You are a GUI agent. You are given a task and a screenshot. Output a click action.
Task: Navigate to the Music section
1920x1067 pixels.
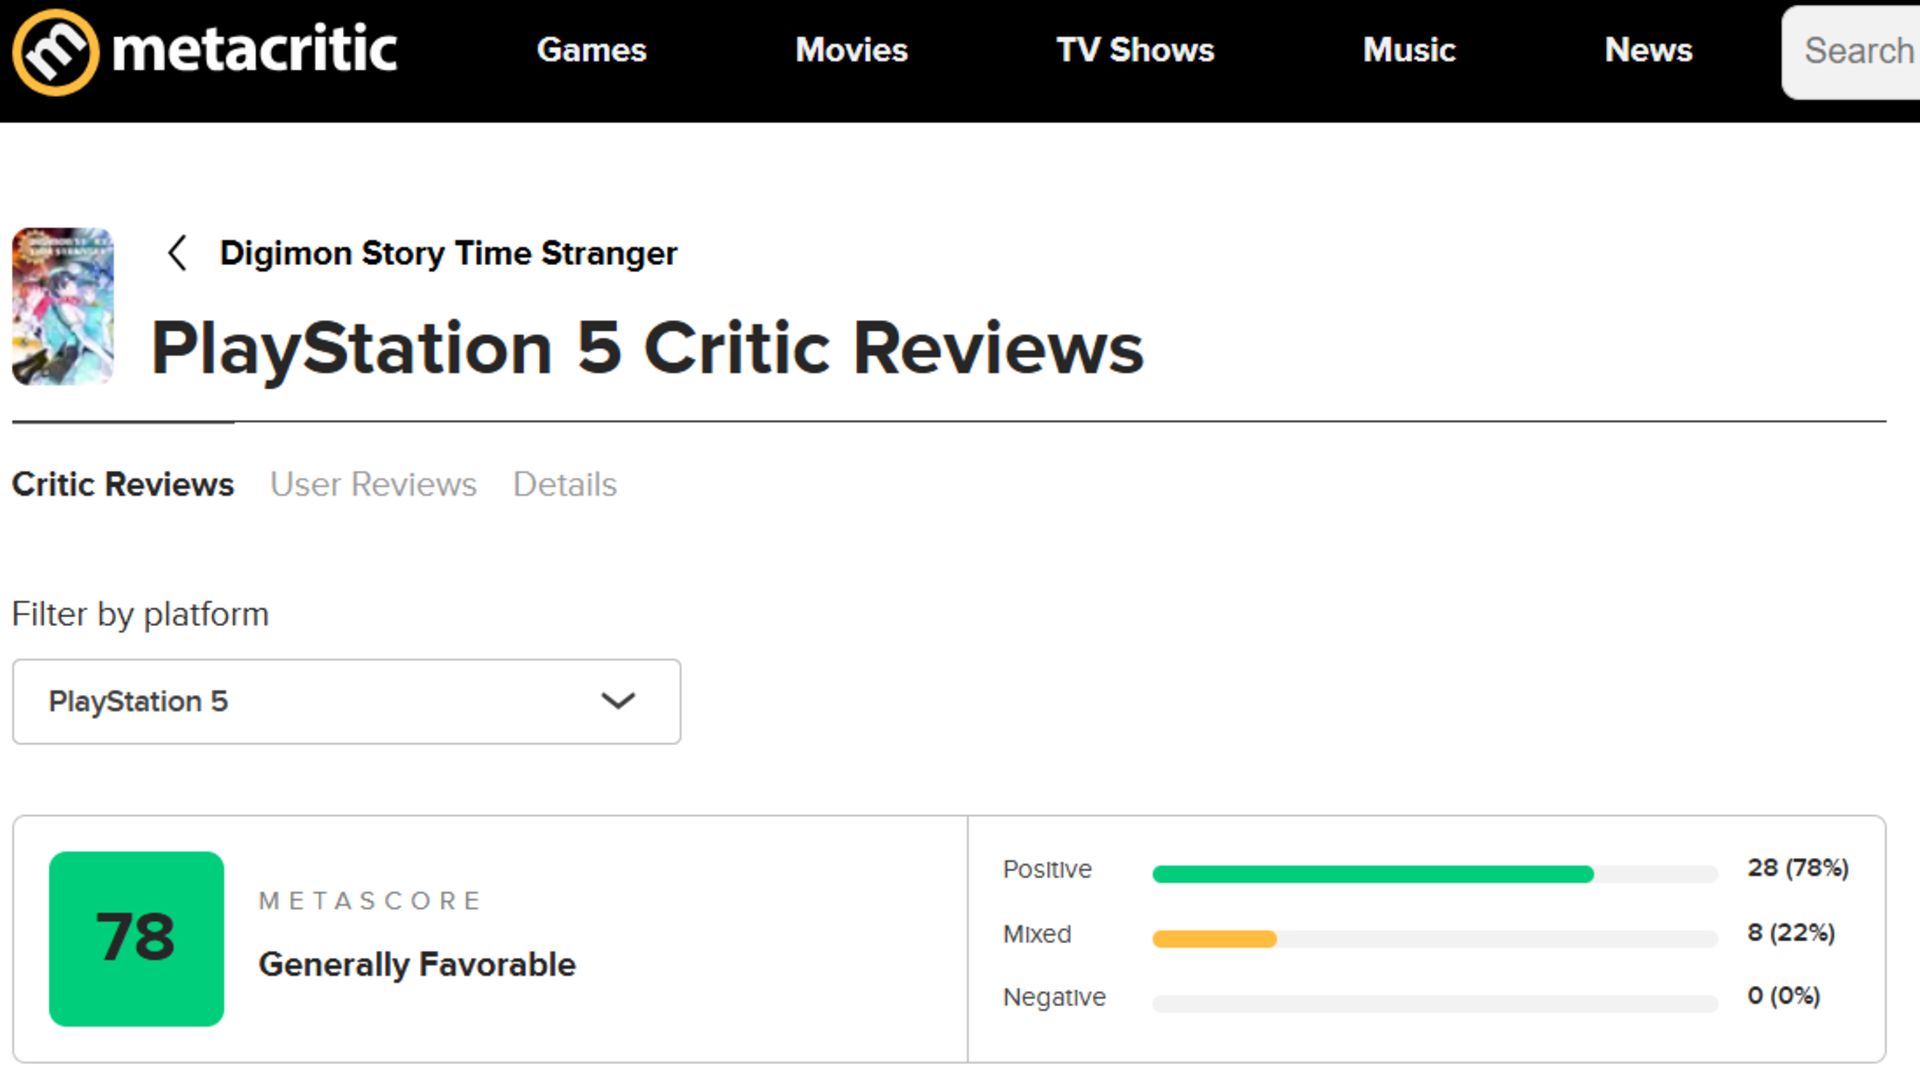(x=1409, y=50)
